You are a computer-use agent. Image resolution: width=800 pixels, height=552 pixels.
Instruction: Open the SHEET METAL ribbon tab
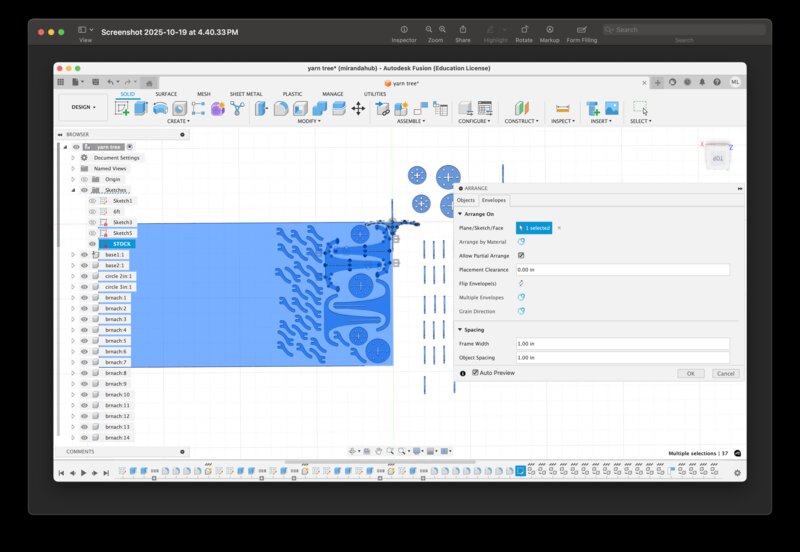pyautogui.click(x=246, y=94)
